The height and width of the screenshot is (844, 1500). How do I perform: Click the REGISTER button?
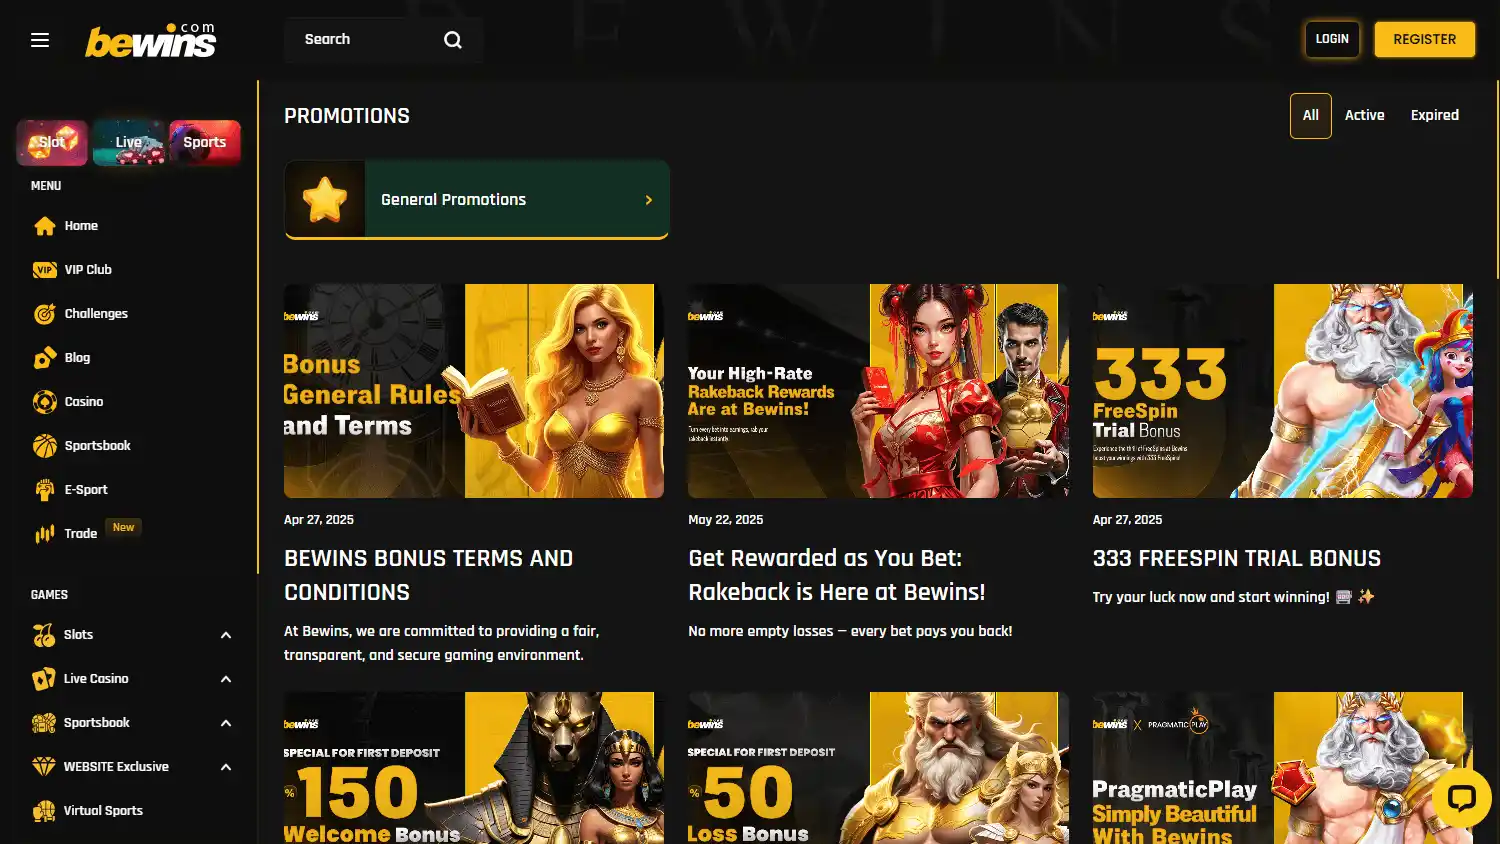click(x=1424, y=39)
